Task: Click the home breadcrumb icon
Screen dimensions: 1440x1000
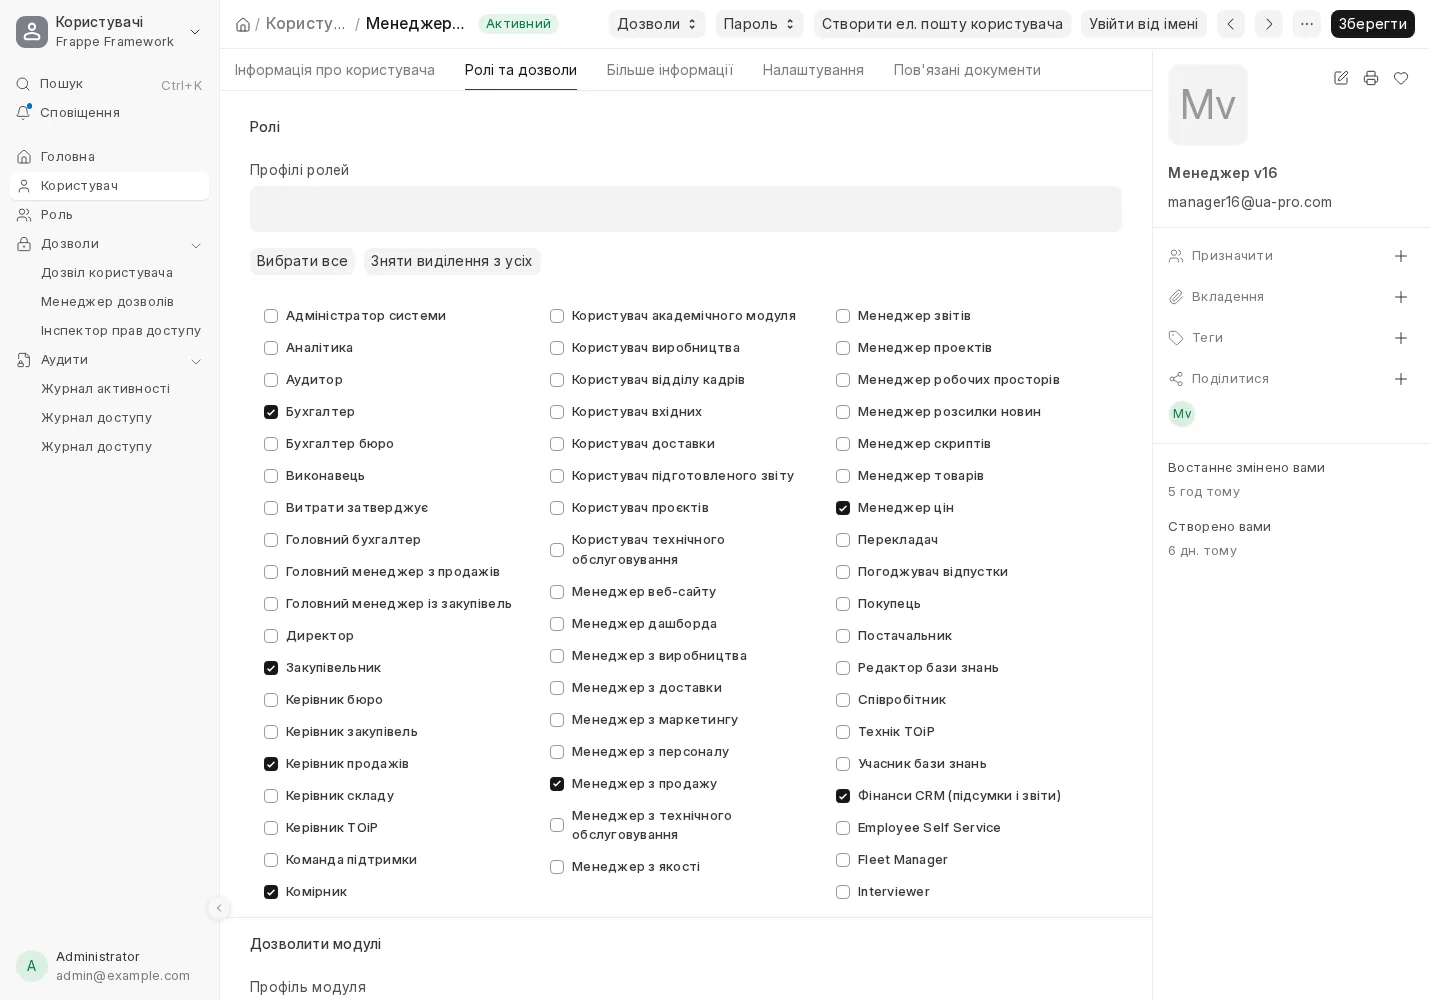Action: 243,24
